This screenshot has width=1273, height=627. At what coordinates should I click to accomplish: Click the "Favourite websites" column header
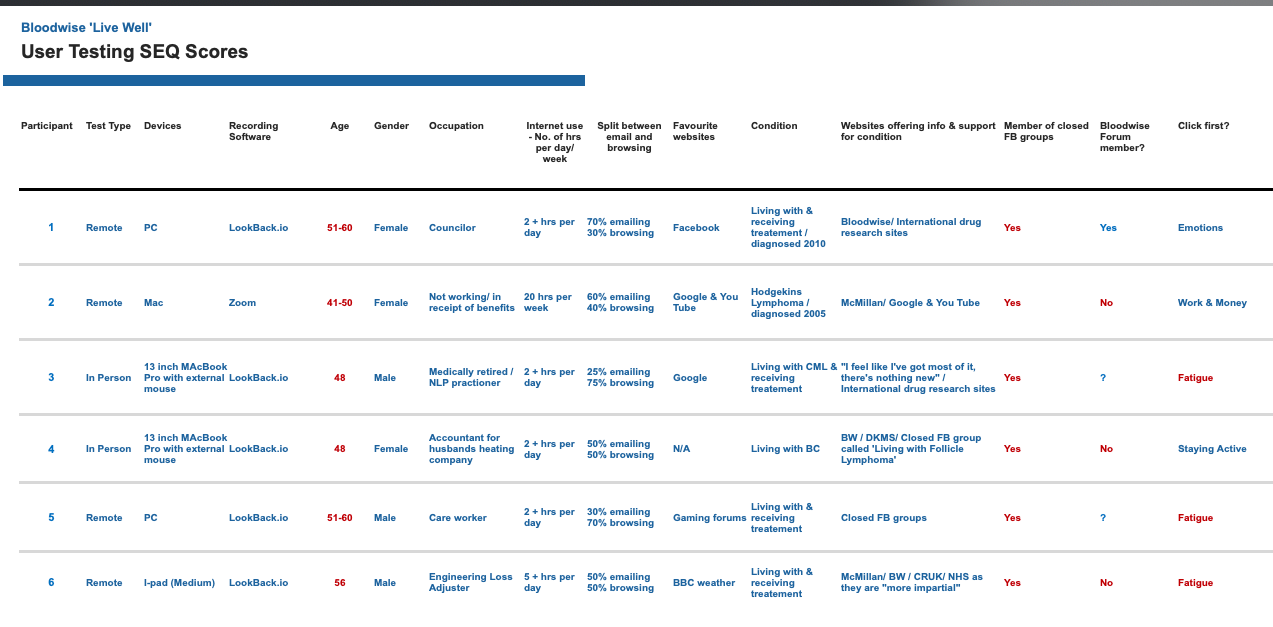[695, 131]
